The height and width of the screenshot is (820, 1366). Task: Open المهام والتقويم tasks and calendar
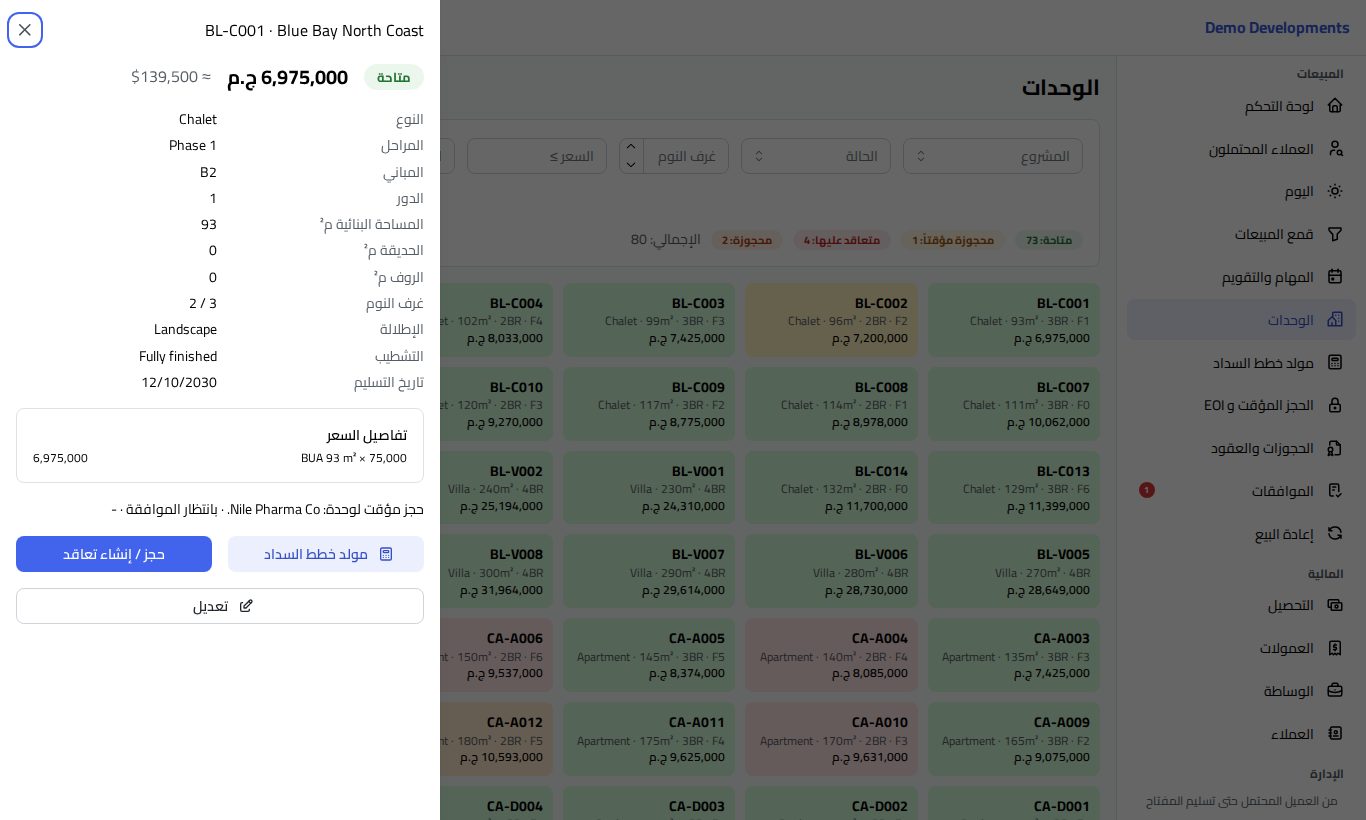click(1241, 277)
